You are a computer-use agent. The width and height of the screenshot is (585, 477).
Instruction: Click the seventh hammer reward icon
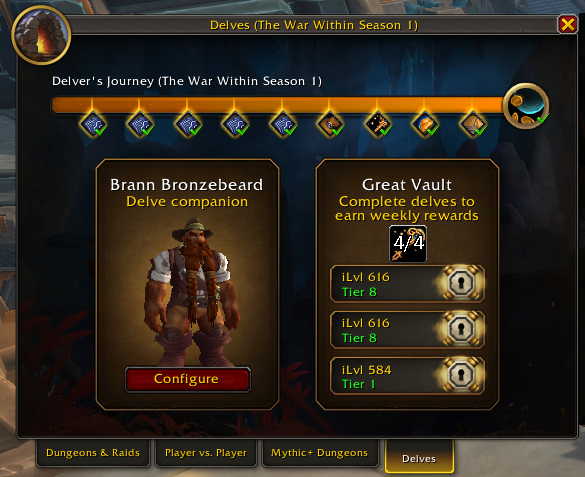[378, 124]
